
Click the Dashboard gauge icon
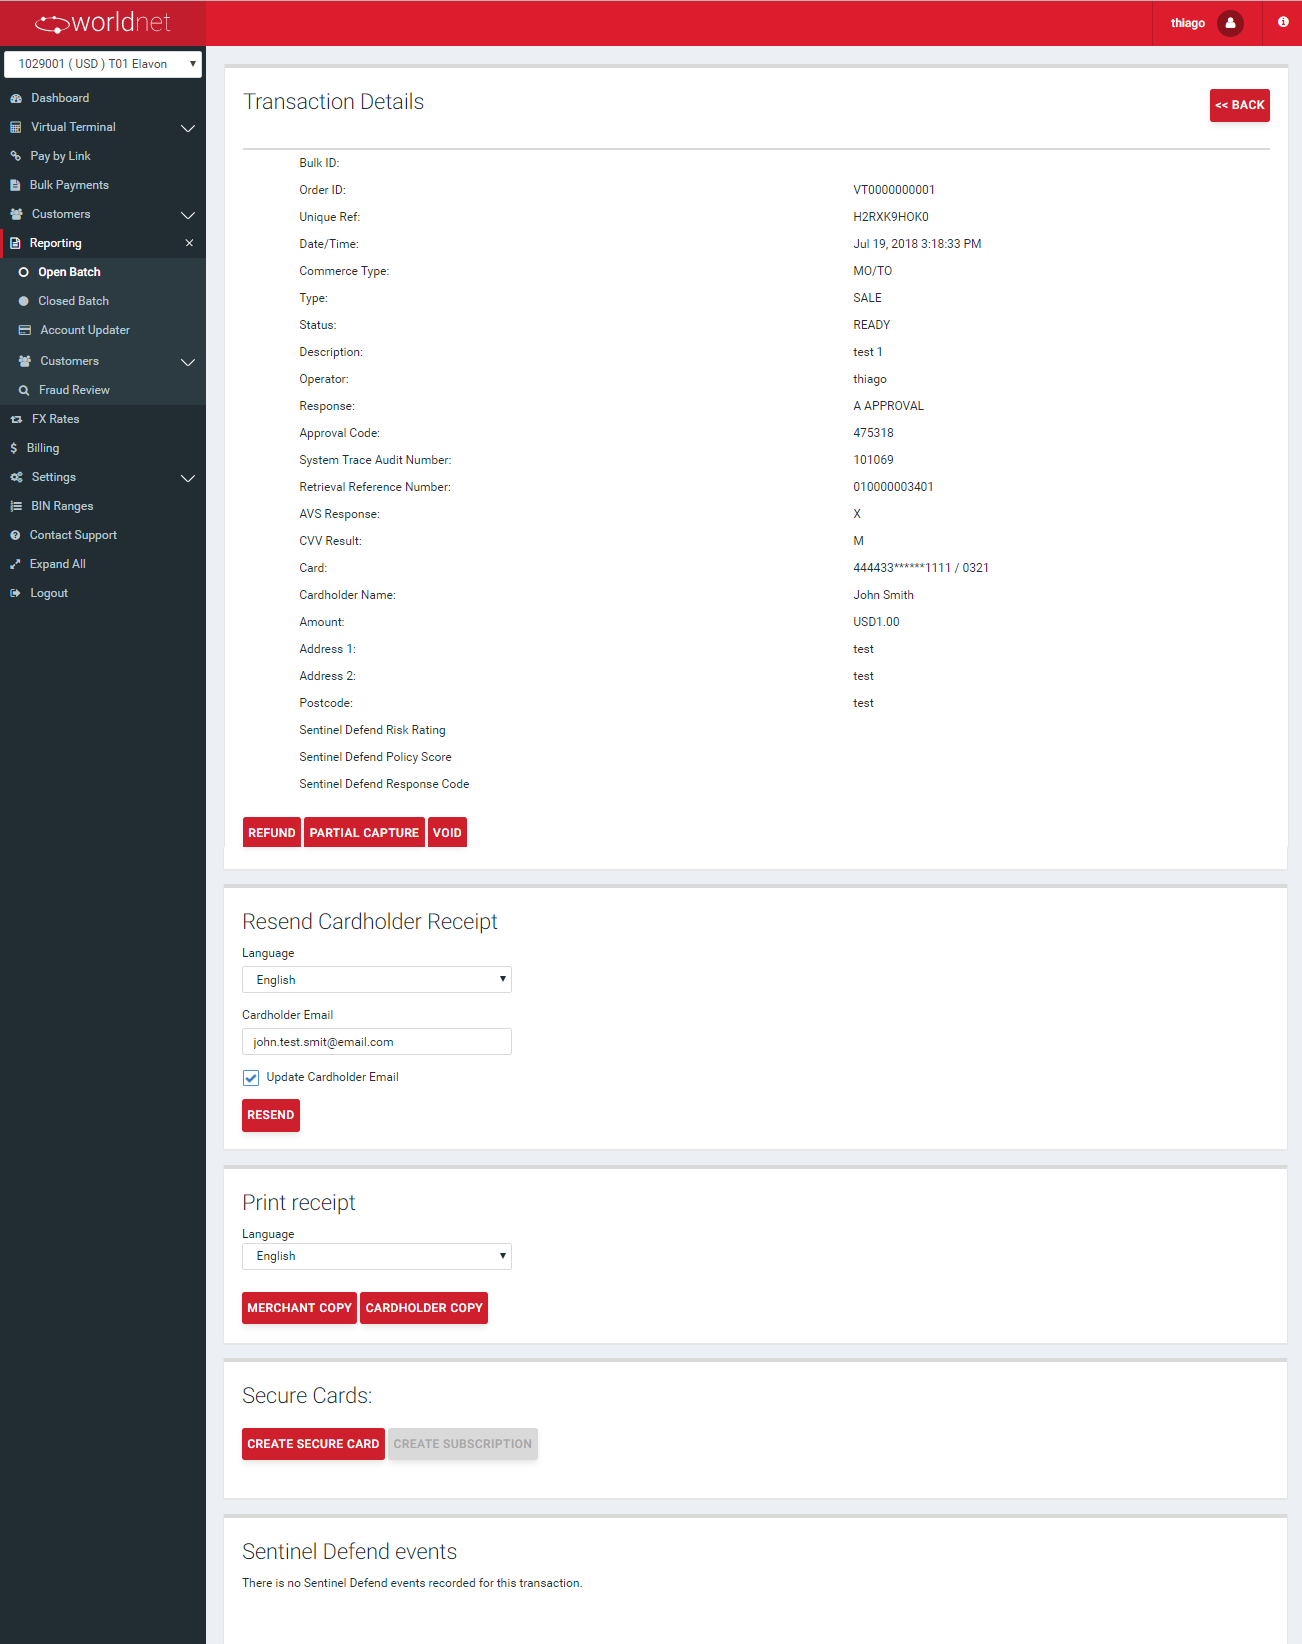click(16, 98)
